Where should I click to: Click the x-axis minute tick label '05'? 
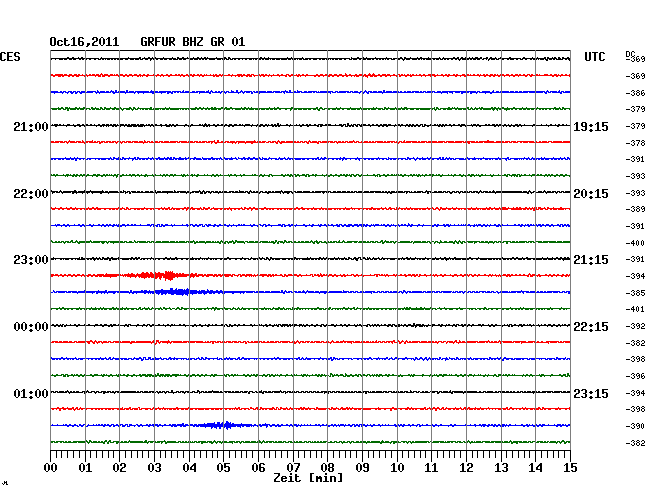[223, 468]
